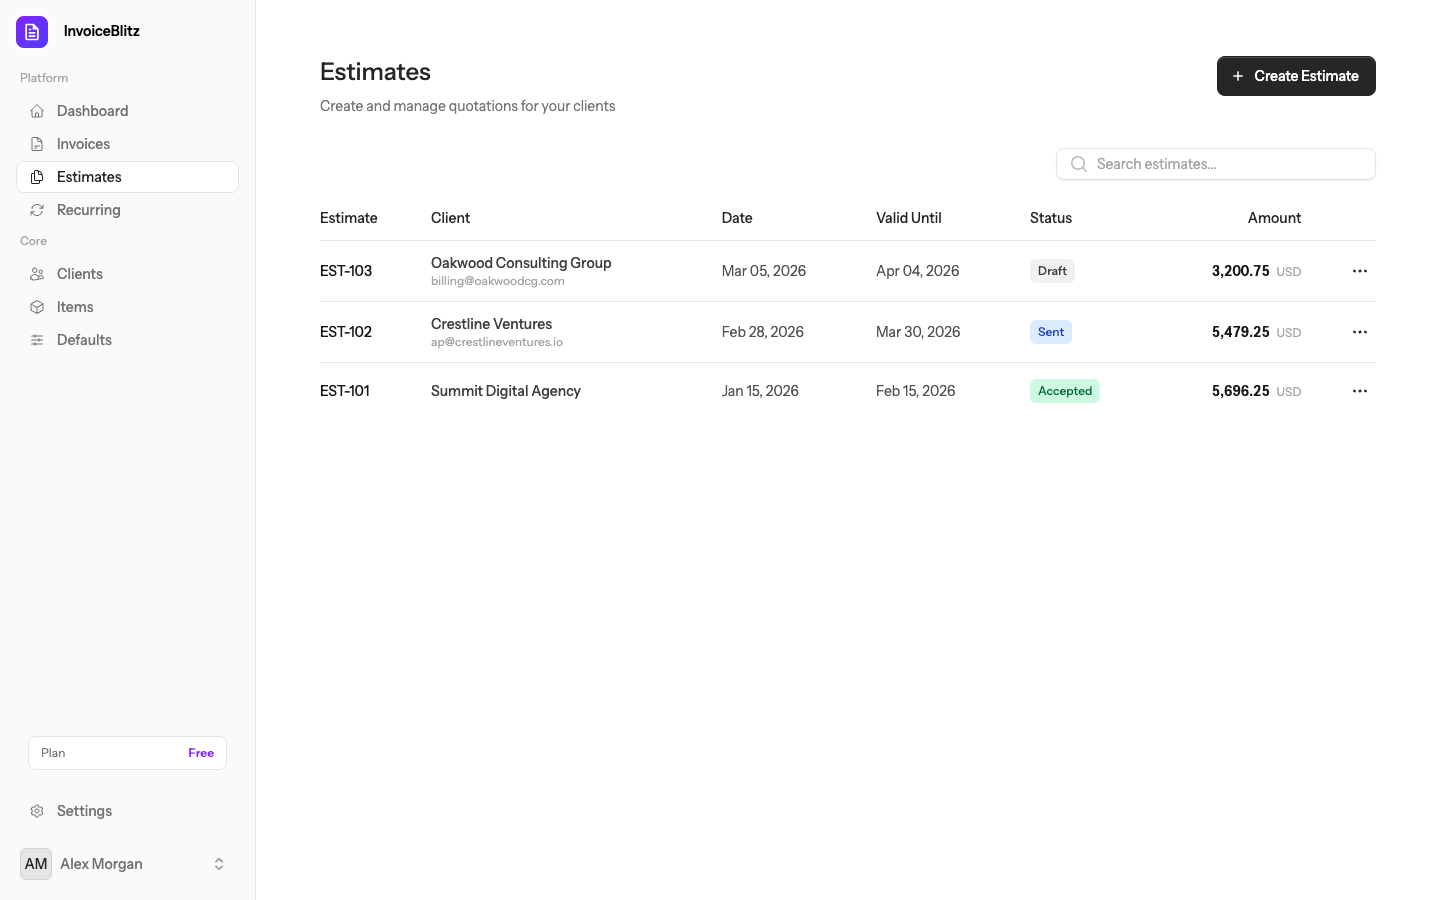
Task: Toggle the Draft status badge on EST-103
Action: click(x=1052, y=270)
